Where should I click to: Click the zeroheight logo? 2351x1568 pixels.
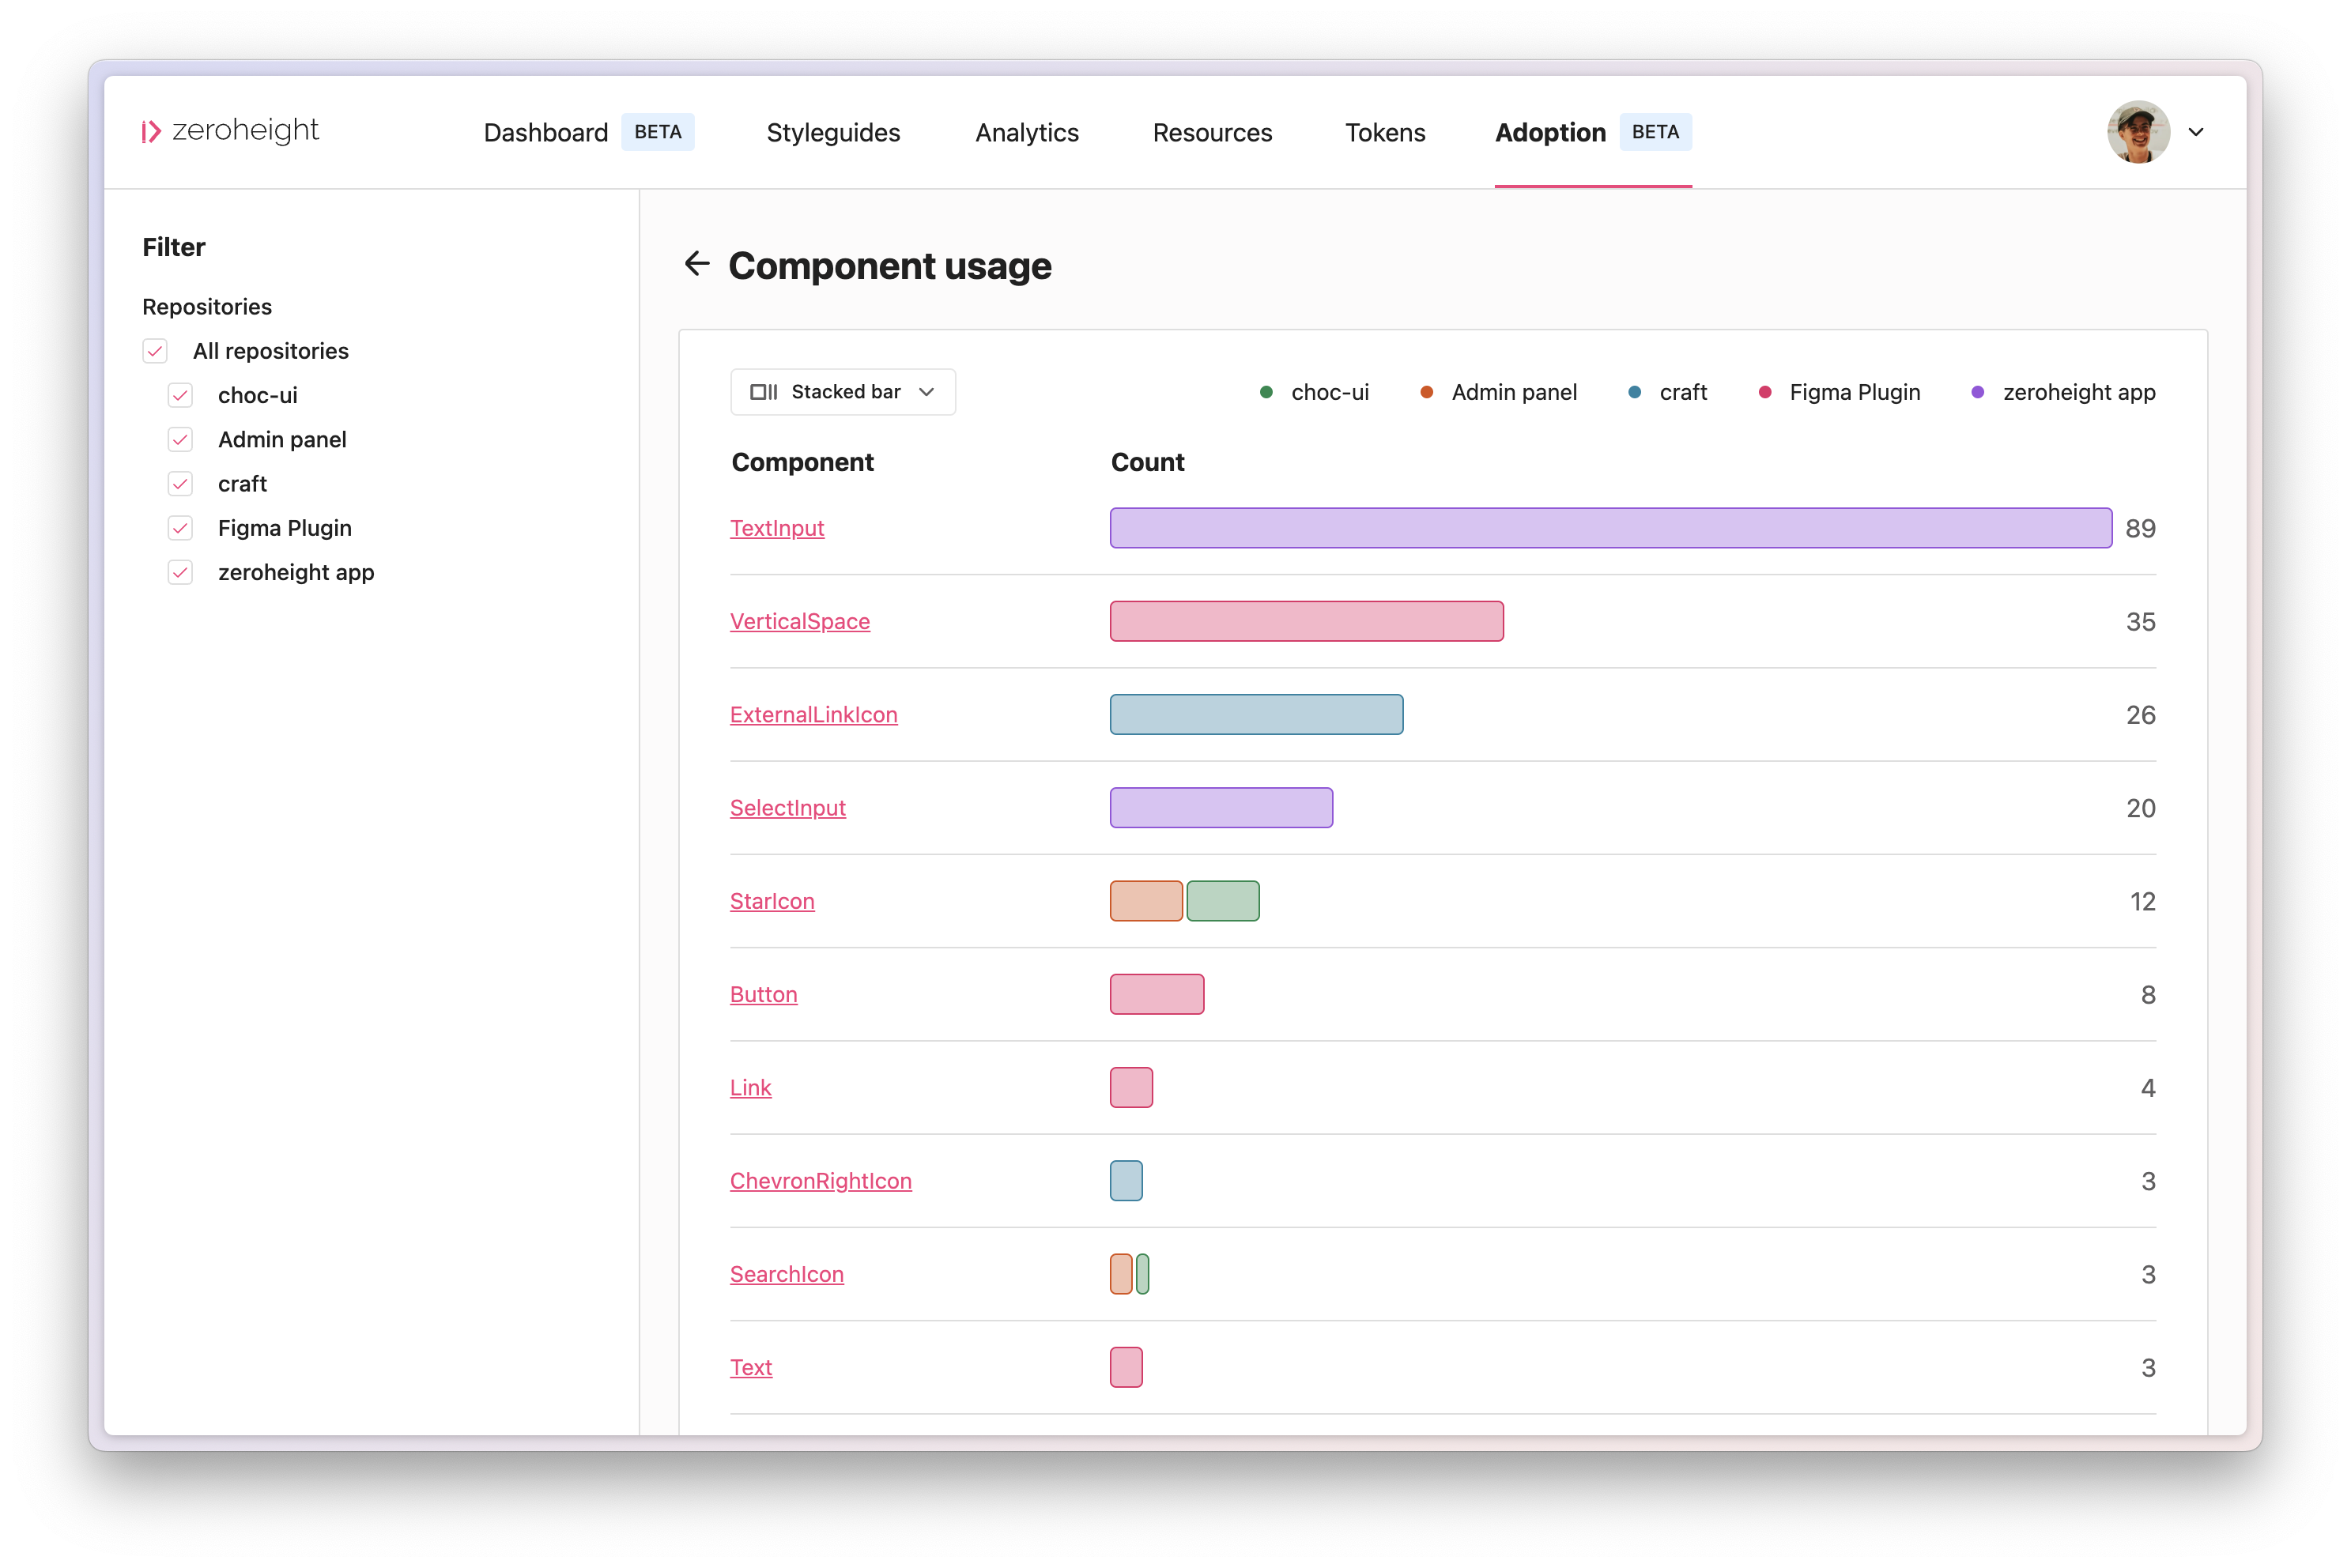[230, 131]
